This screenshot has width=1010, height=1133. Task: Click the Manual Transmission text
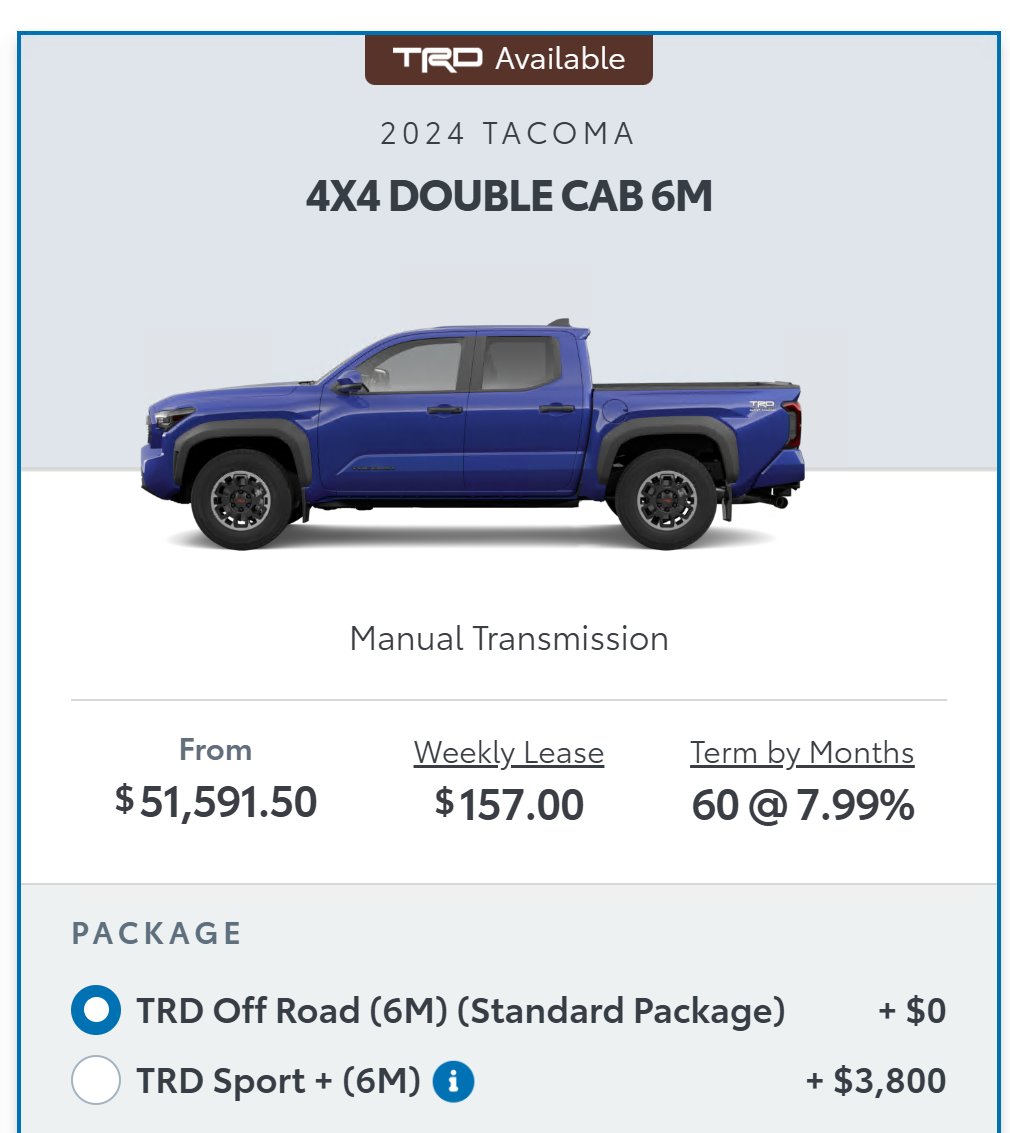pos(509,639)
